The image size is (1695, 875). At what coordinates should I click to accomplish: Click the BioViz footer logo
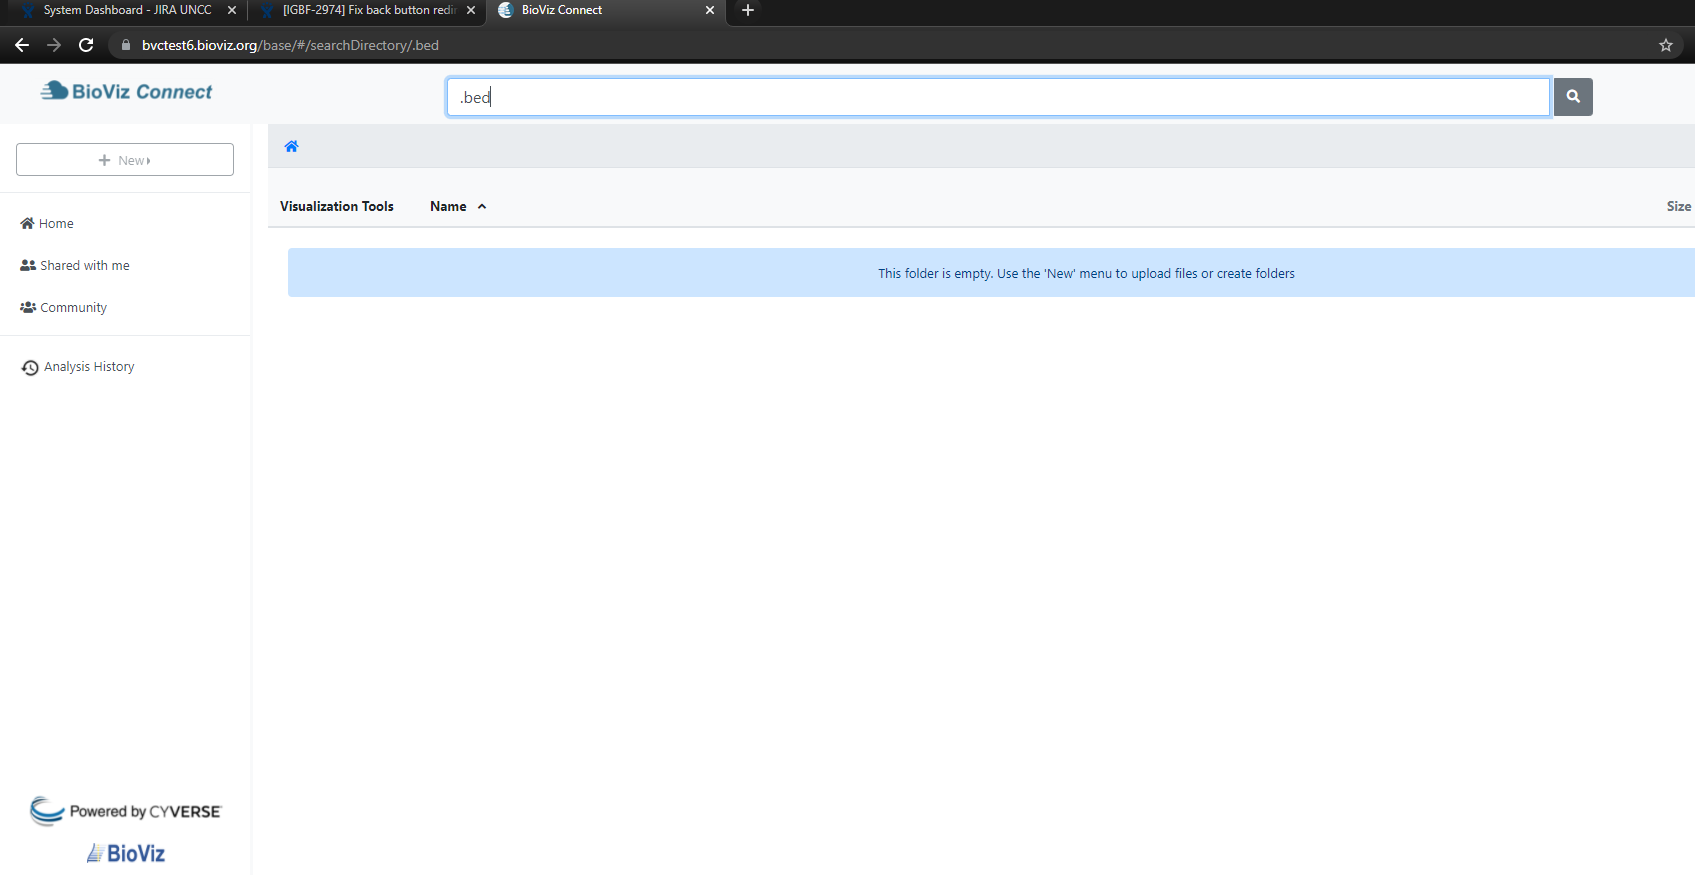click(x=126, y=853)
